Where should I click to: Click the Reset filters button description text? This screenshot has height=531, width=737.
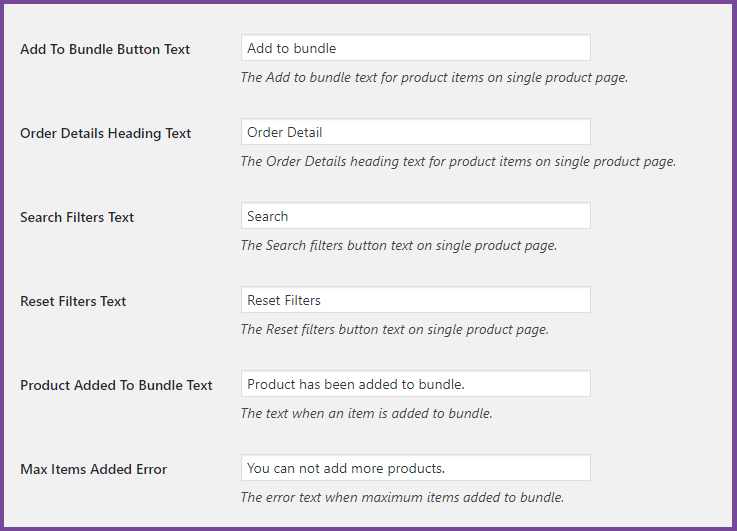[394, 329]
